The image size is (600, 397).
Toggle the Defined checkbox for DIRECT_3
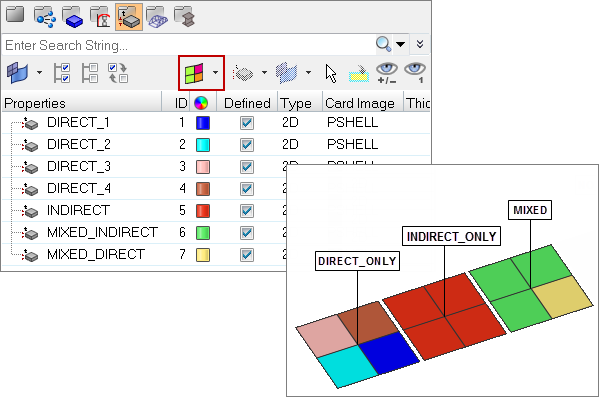click(247, 167)
